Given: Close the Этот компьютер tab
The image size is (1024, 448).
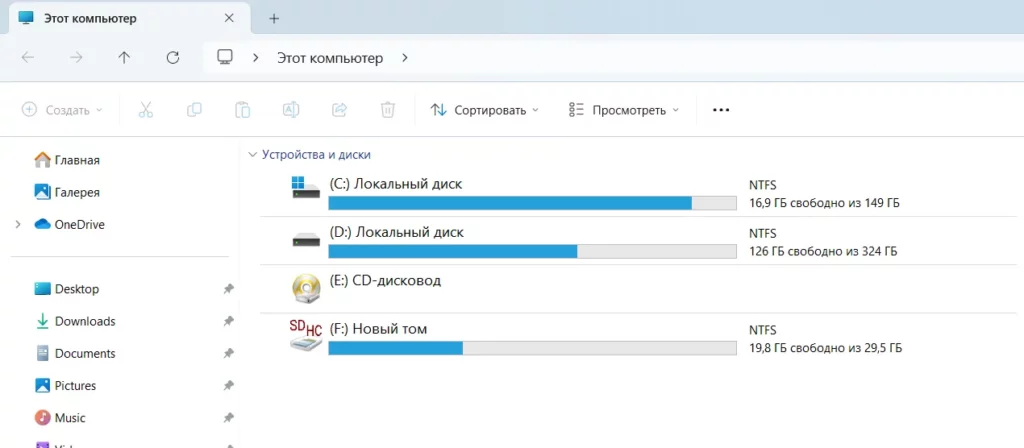Looking at the screenshot, I should (x=229, y=18).
